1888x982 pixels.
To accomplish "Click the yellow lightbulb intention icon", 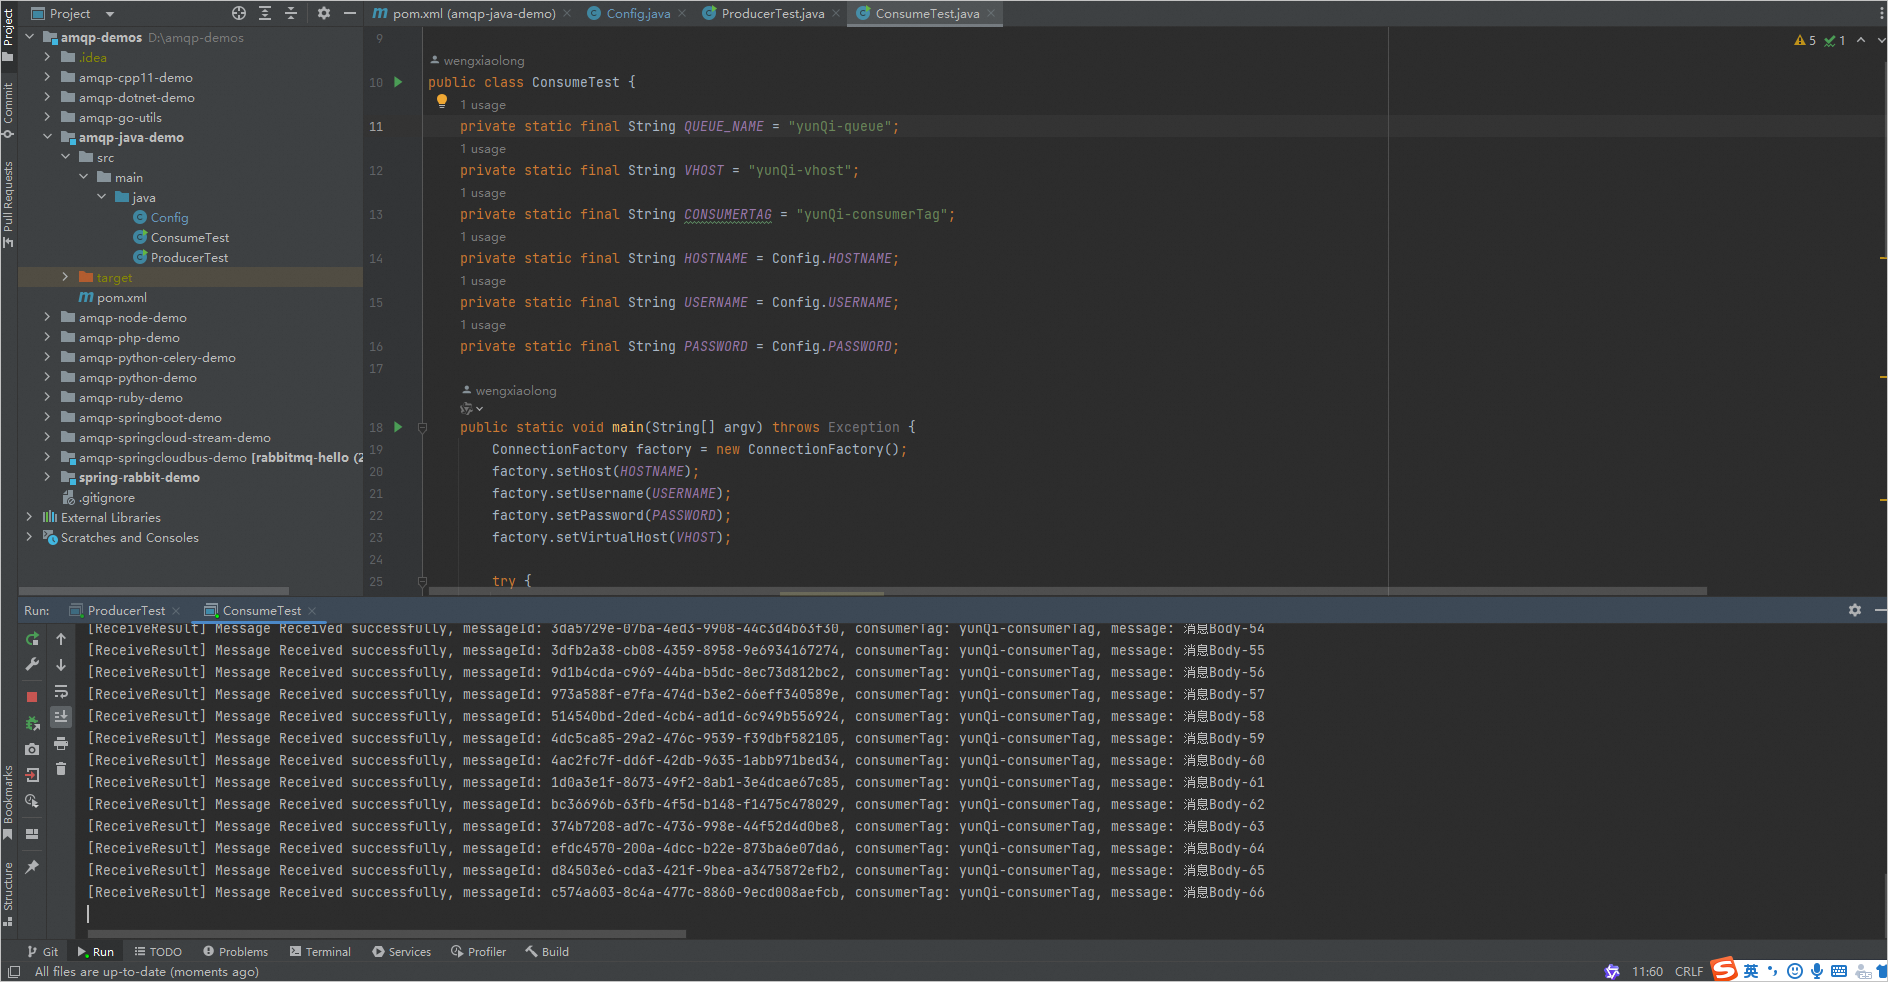I will point(442,101).
